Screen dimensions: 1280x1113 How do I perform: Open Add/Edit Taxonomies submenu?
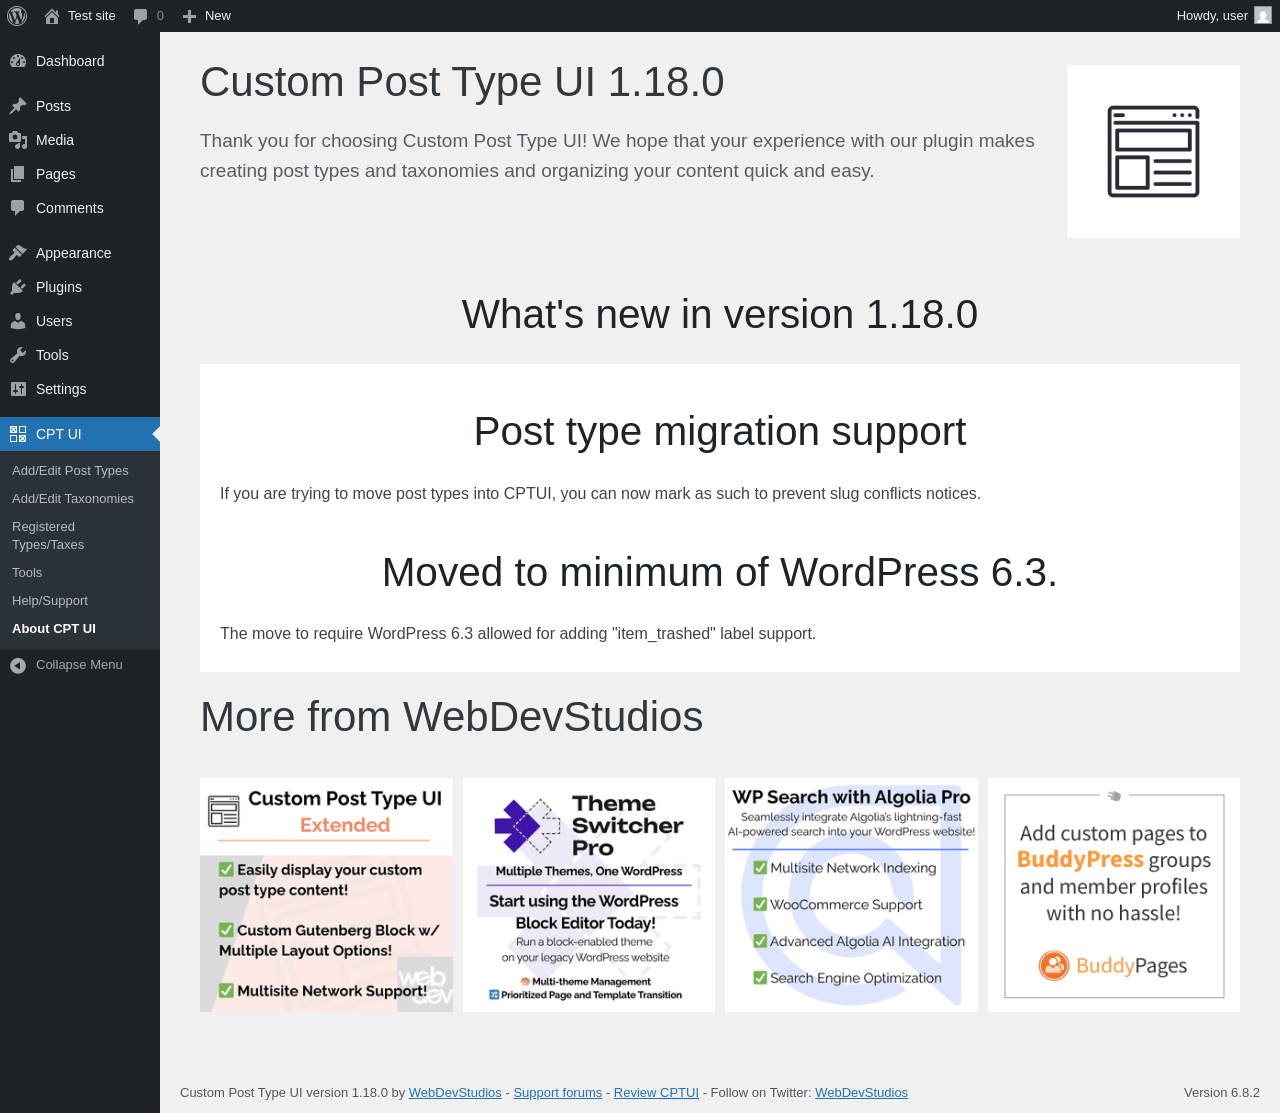73,499
